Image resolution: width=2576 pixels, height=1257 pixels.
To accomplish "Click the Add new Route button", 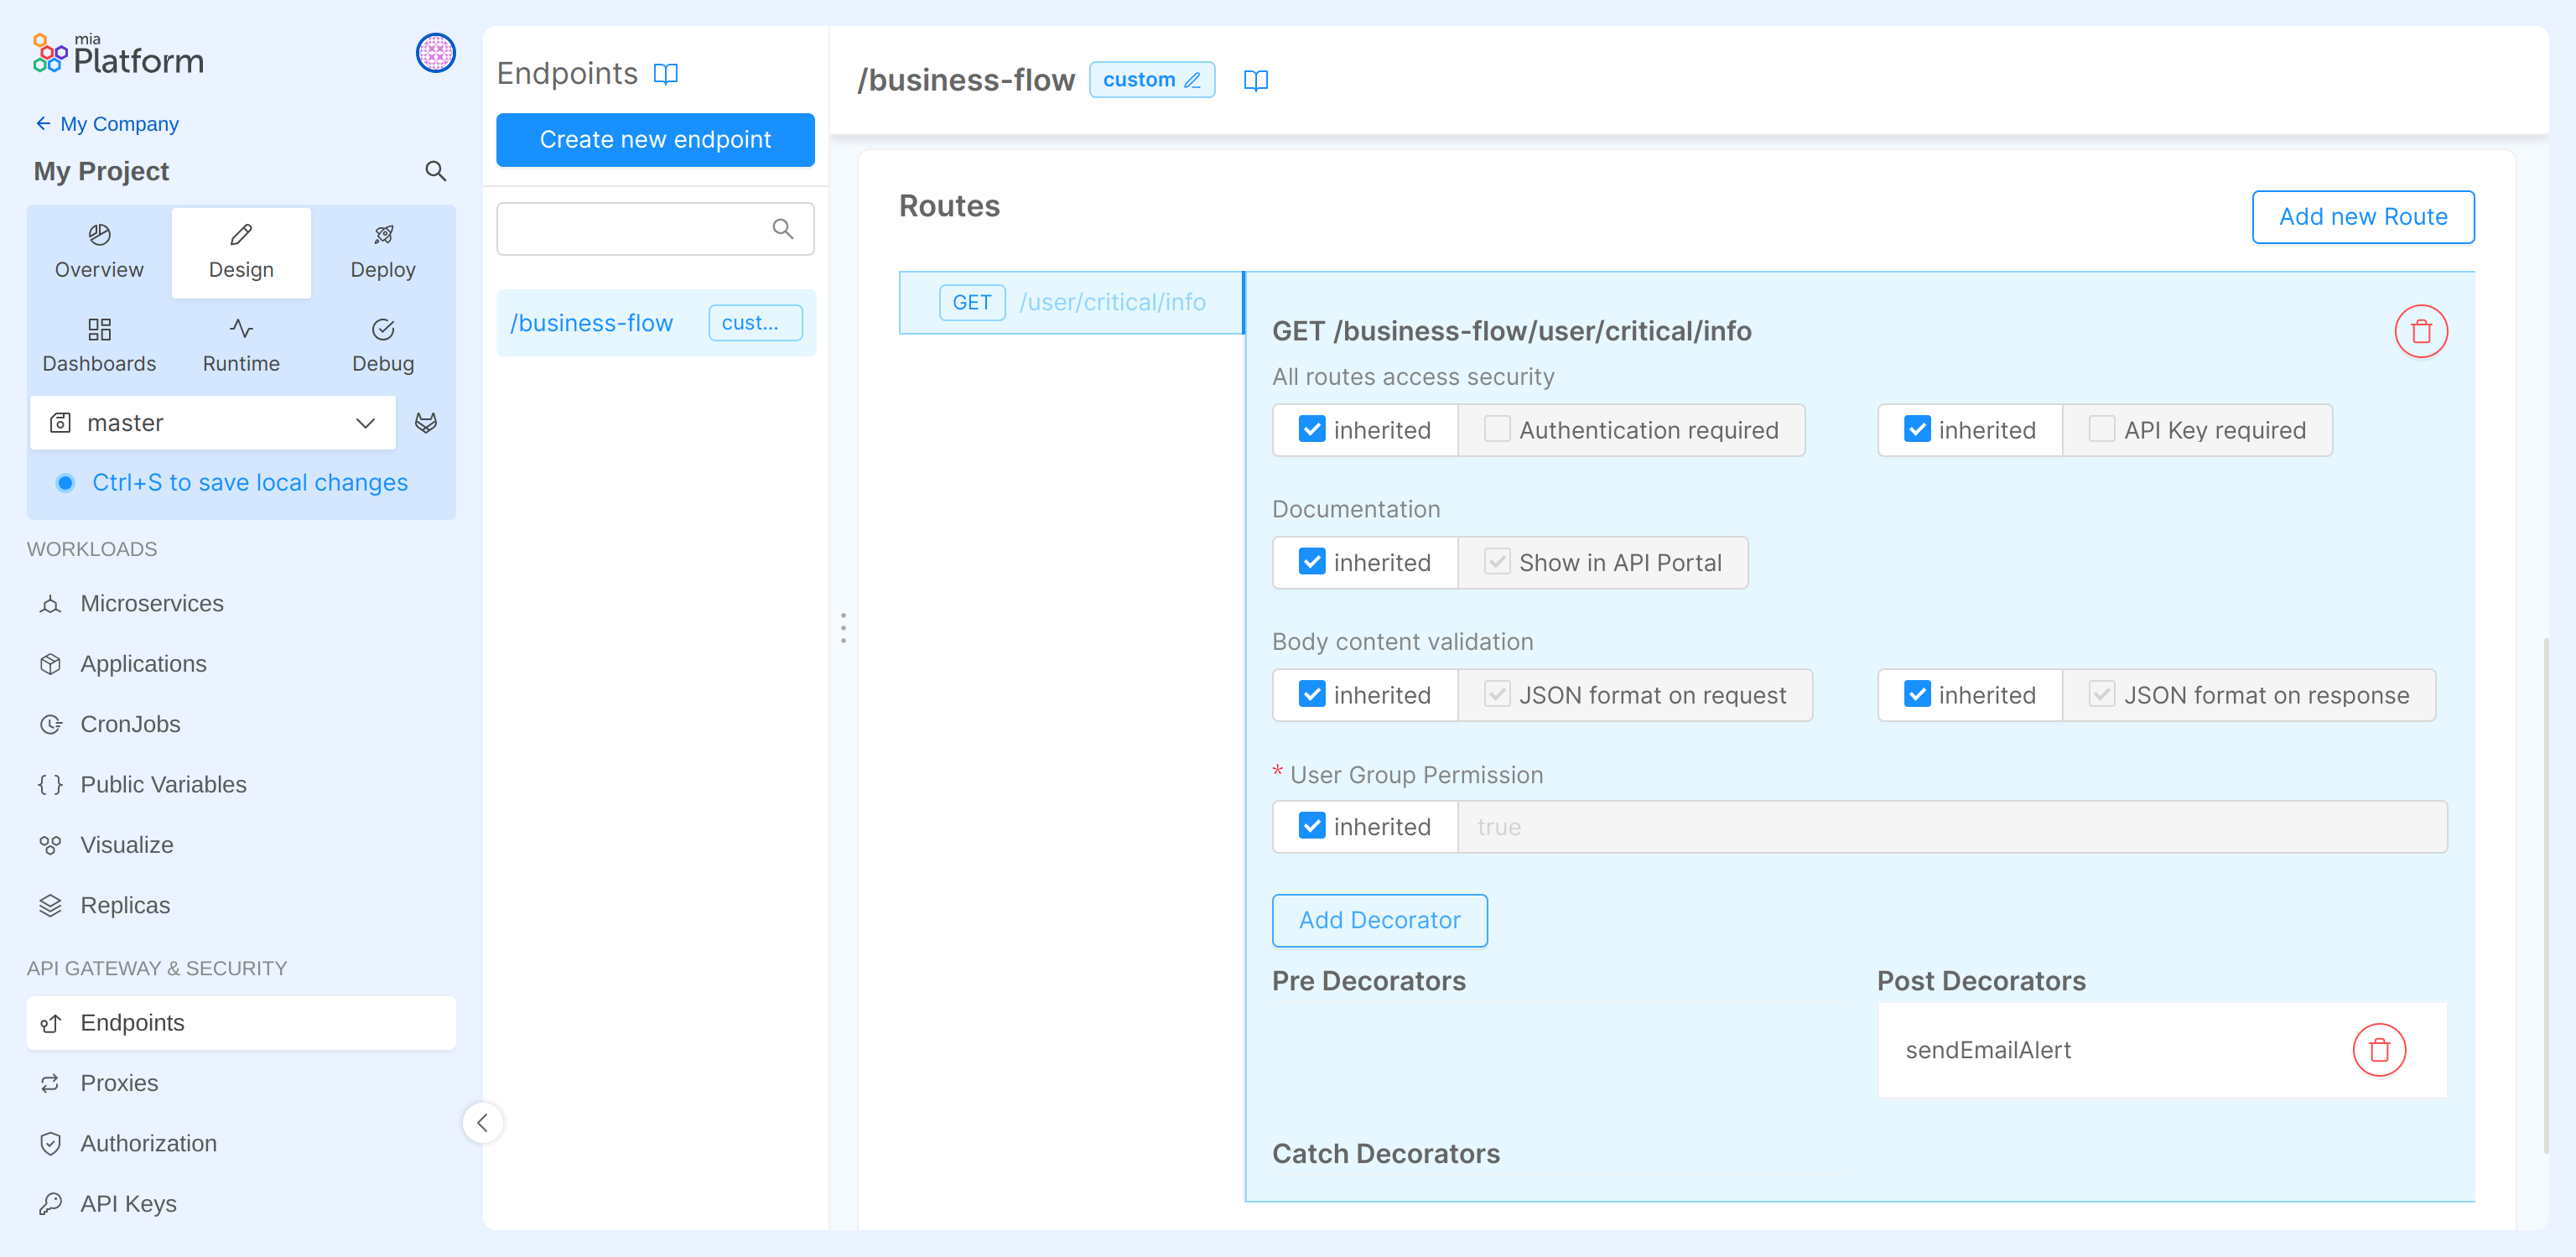I will (x=2362, y=217).
